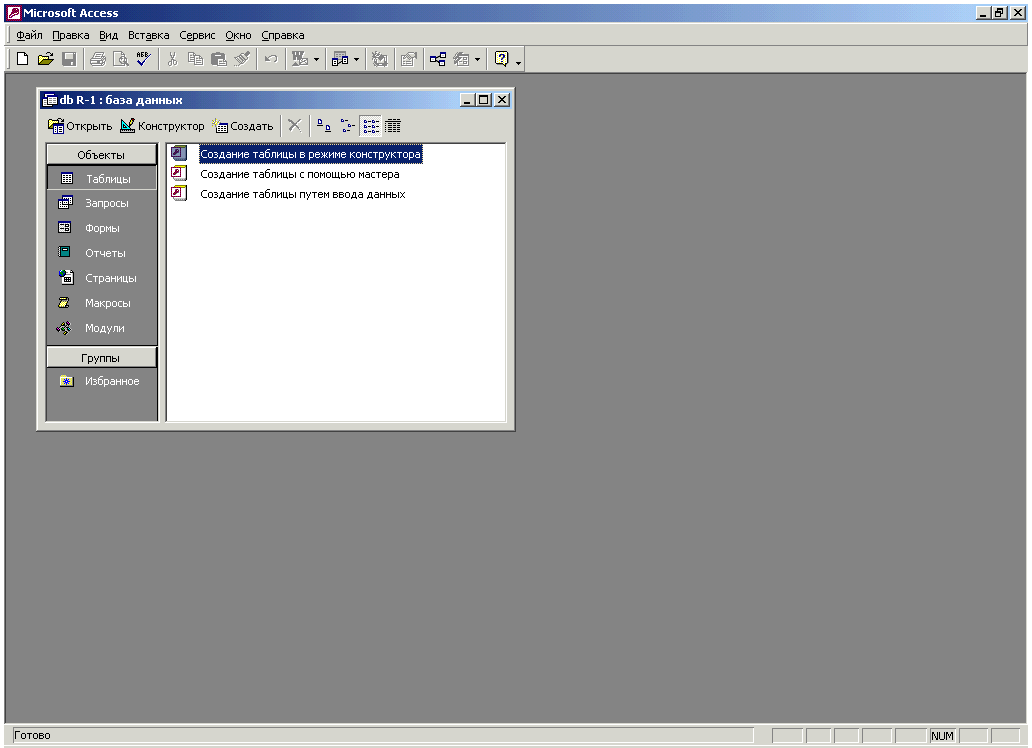Click the icon beside Создание таблицы путем ввода данных
The image size is (1032, 748).
[x=178, y=193]
